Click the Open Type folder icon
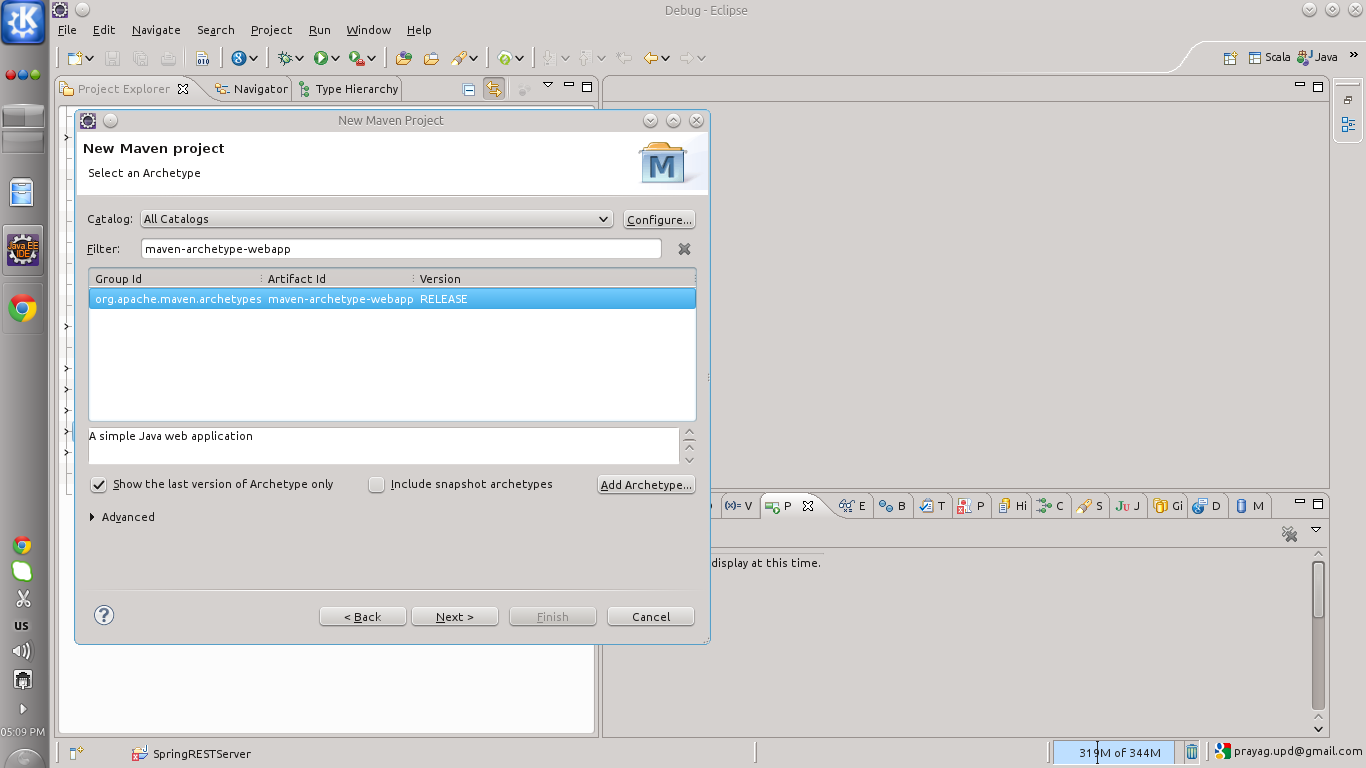The image size is (1366, 768). [x=404, y=58]
